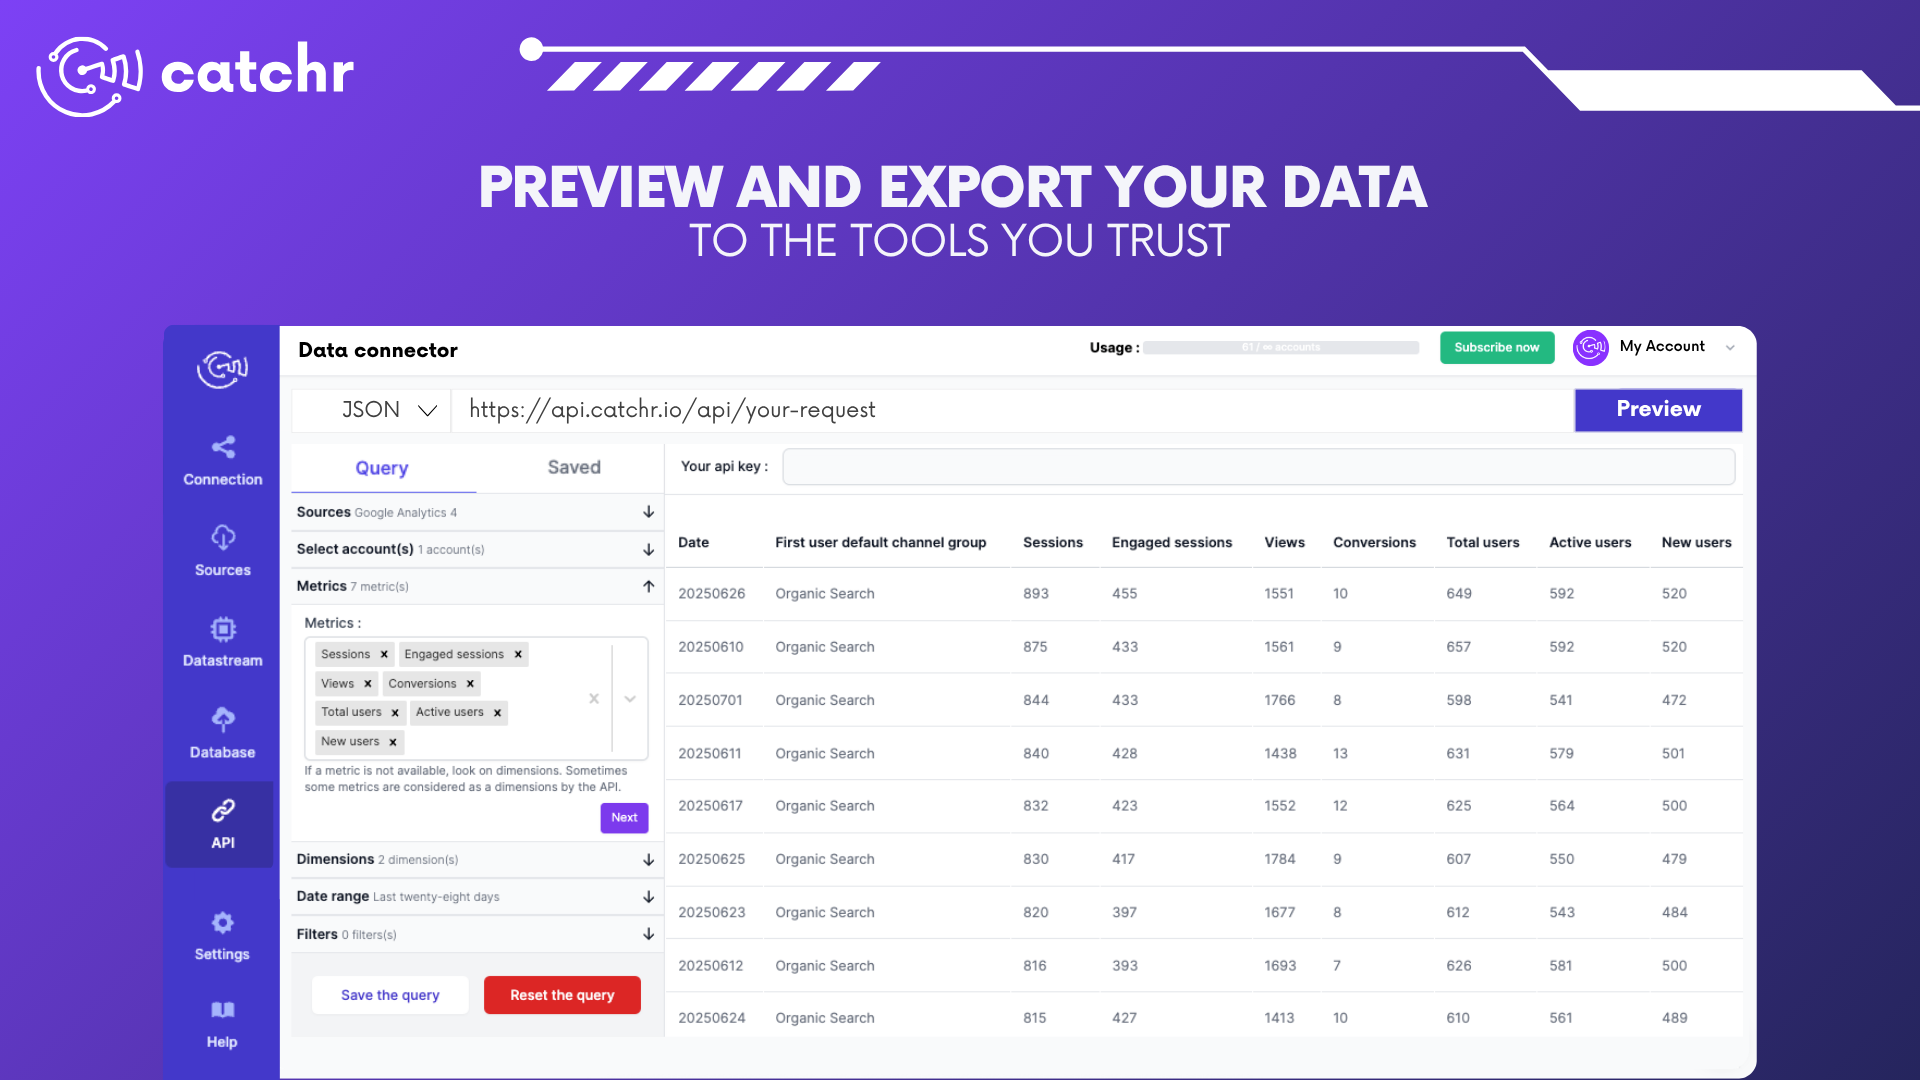The height and width of the screenshot is (1080, 1920).
Task: Click the My Account avatar icon
Action: coord(1590,347)
